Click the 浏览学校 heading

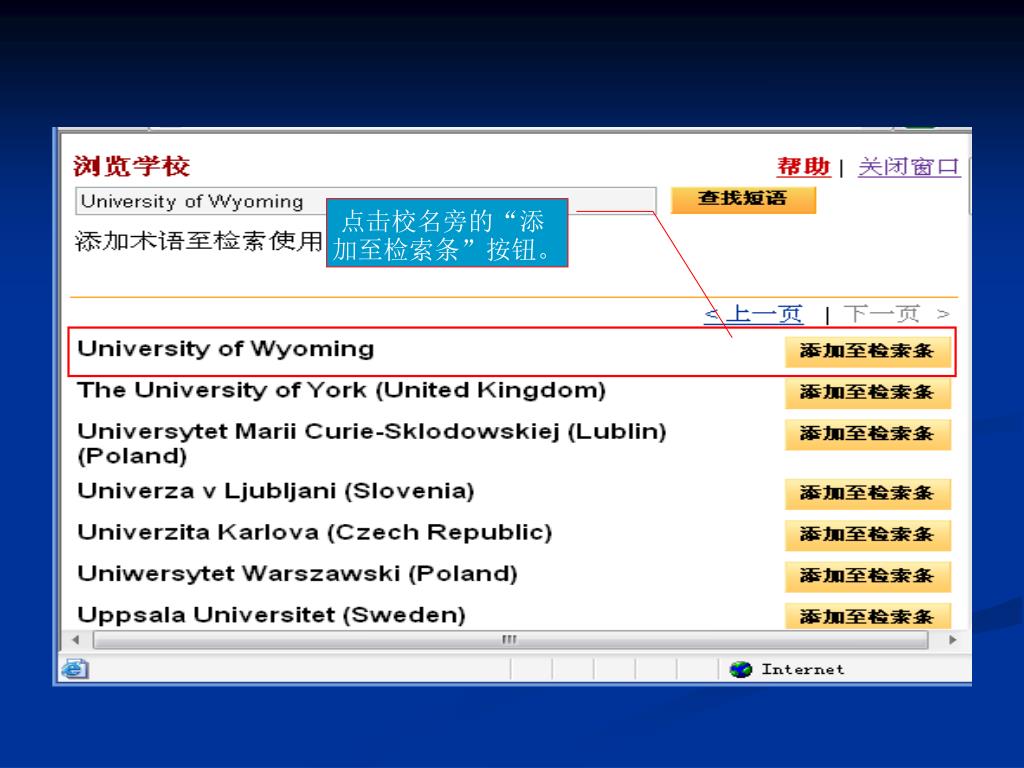[131, 166]
